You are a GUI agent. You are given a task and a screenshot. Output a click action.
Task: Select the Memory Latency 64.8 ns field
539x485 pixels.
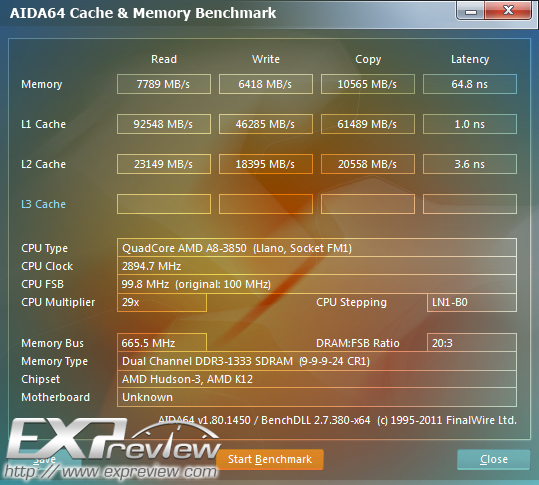click(470, 84)
